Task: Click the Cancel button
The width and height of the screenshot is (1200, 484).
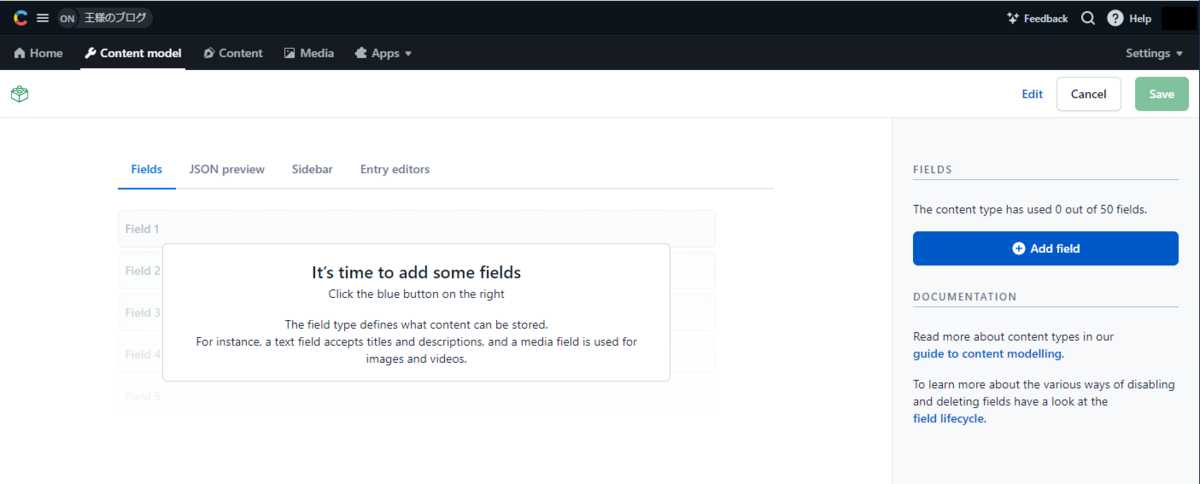Action: pos(1088,94)
